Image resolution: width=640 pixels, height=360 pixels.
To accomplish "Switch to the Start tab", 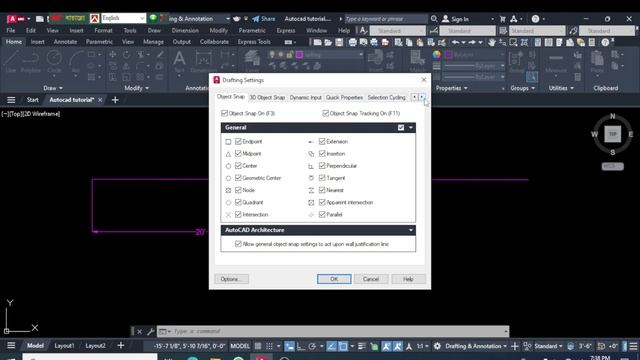I will point(32,100).
